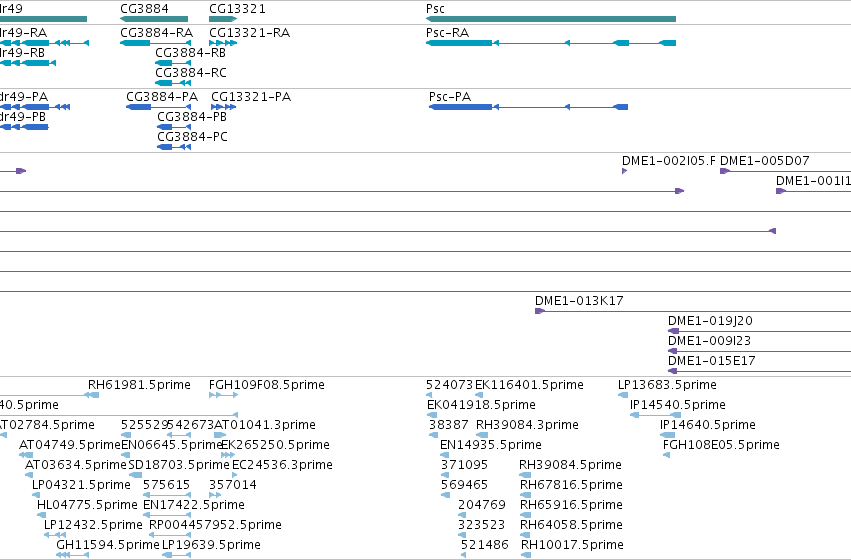851x560 pixels.
Task: Click the DME1-019J20 BAC label
Action: (710, 321)
